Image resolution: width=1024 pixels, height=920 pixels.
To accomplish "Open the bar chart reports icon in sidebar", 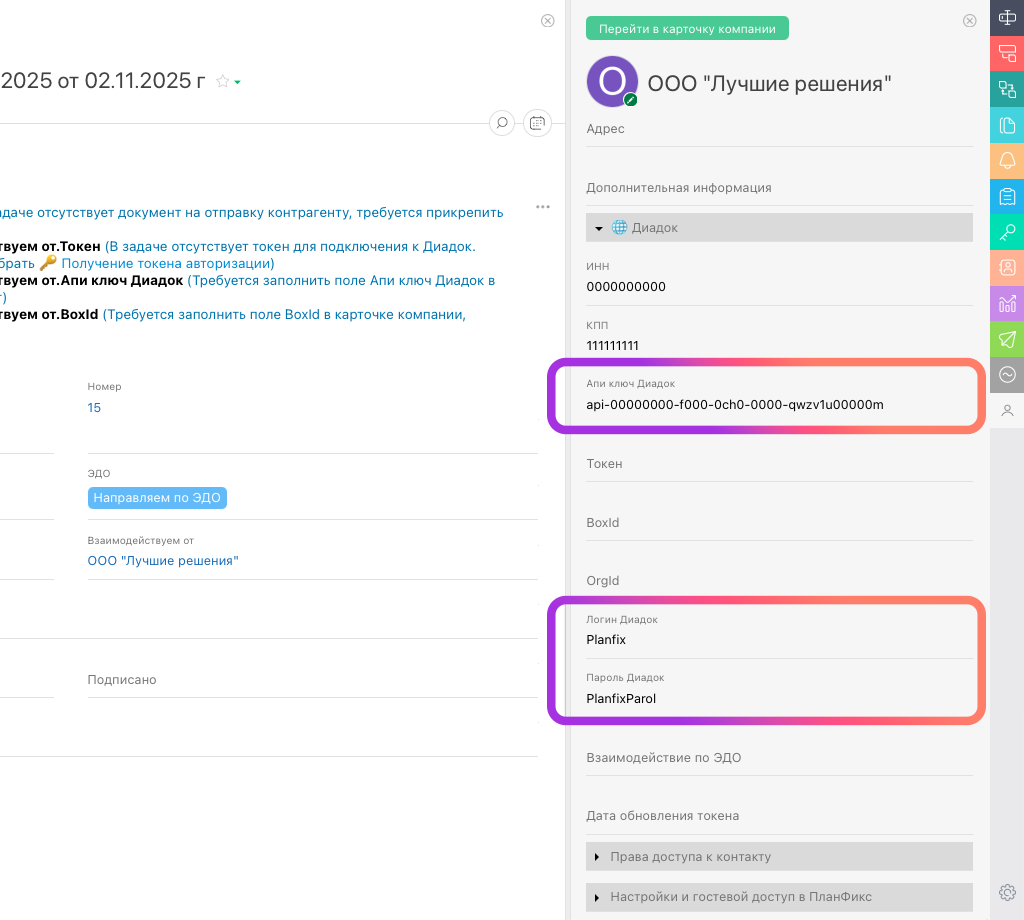I will (1007, 303).
